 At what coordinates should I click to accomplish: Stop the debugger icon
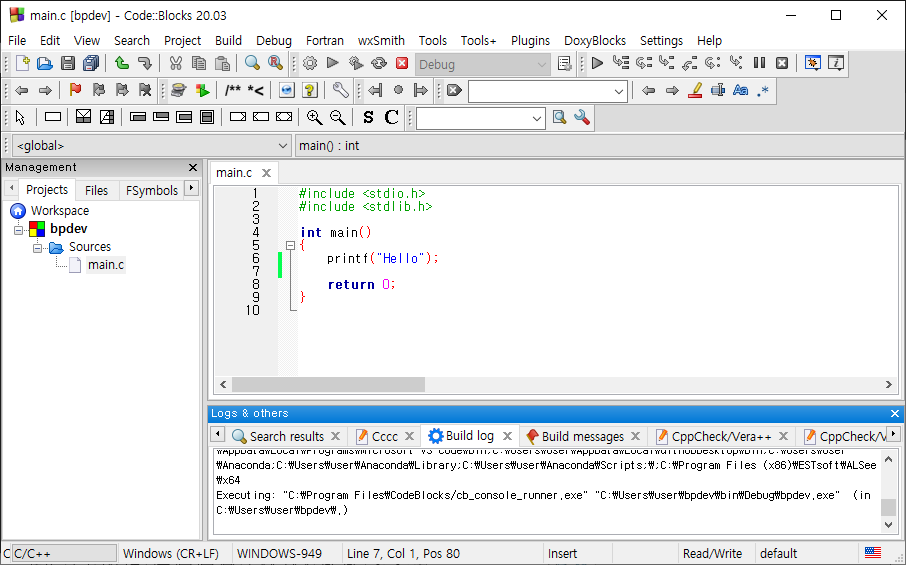(x=782, y=63)
